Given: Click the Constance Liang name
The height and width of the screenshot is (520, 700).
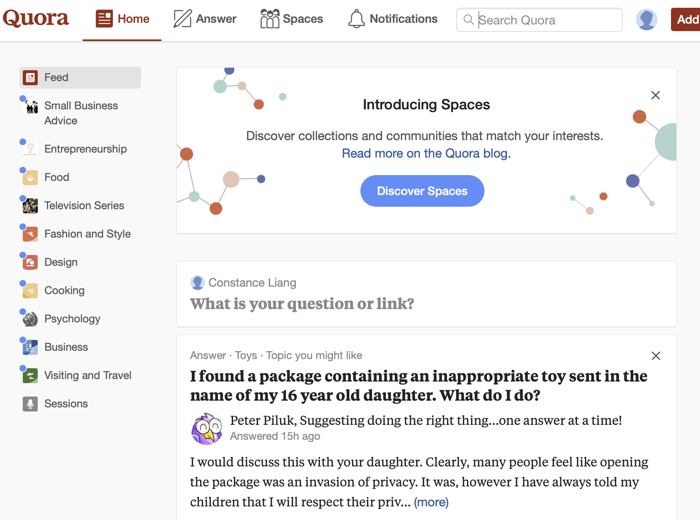Looking at the screenshot, I should [252, 283].
